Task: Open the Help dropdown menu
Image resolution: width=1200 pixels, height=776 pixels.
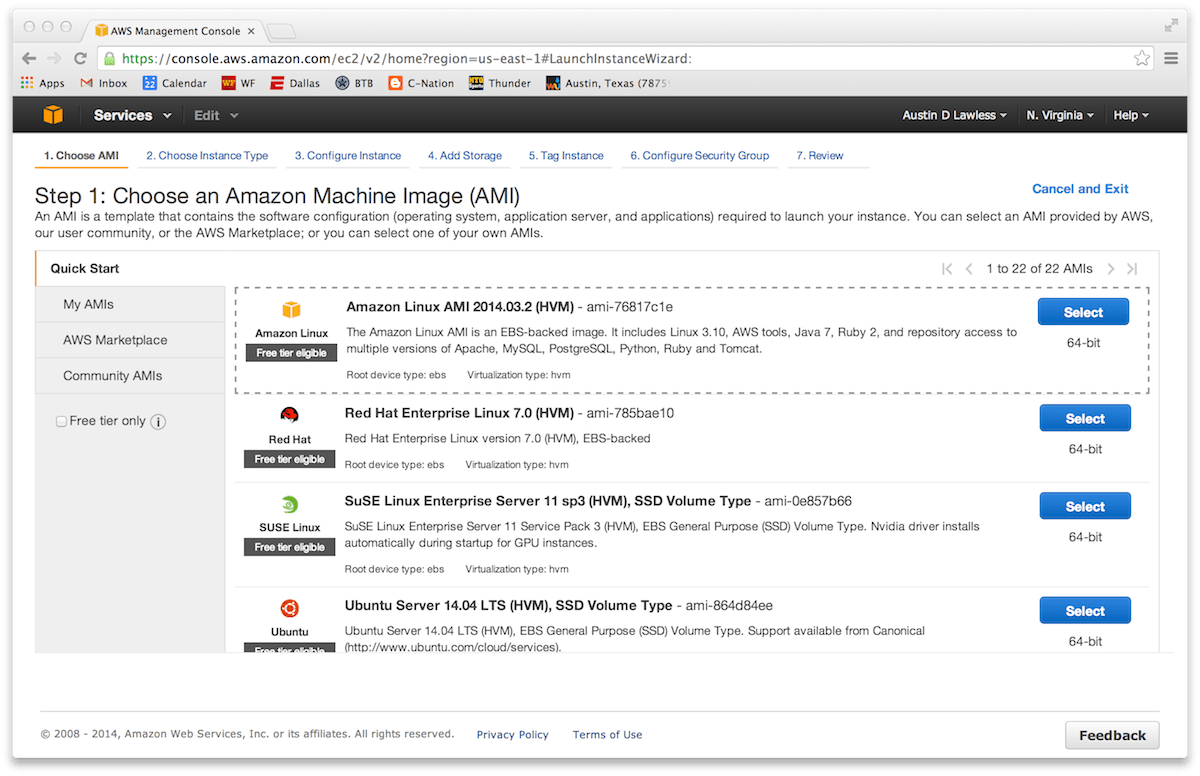Action: pos(1131,115)
